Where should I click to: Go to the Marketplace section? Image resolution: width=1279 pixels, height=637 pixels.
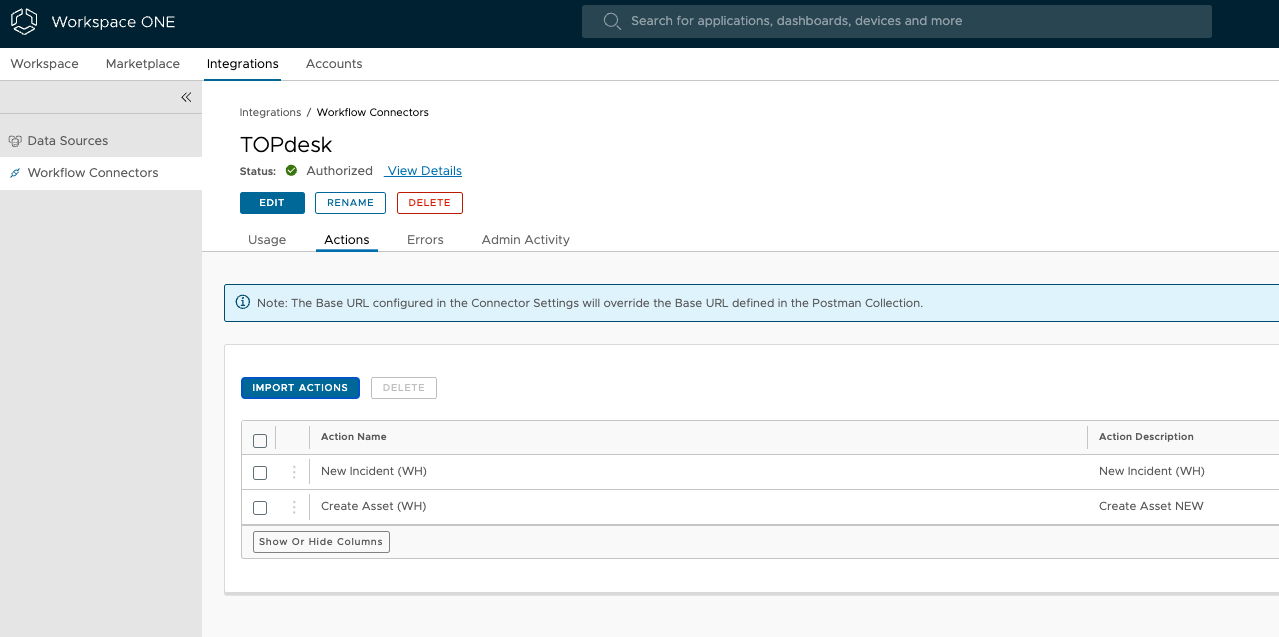[142, 63]
